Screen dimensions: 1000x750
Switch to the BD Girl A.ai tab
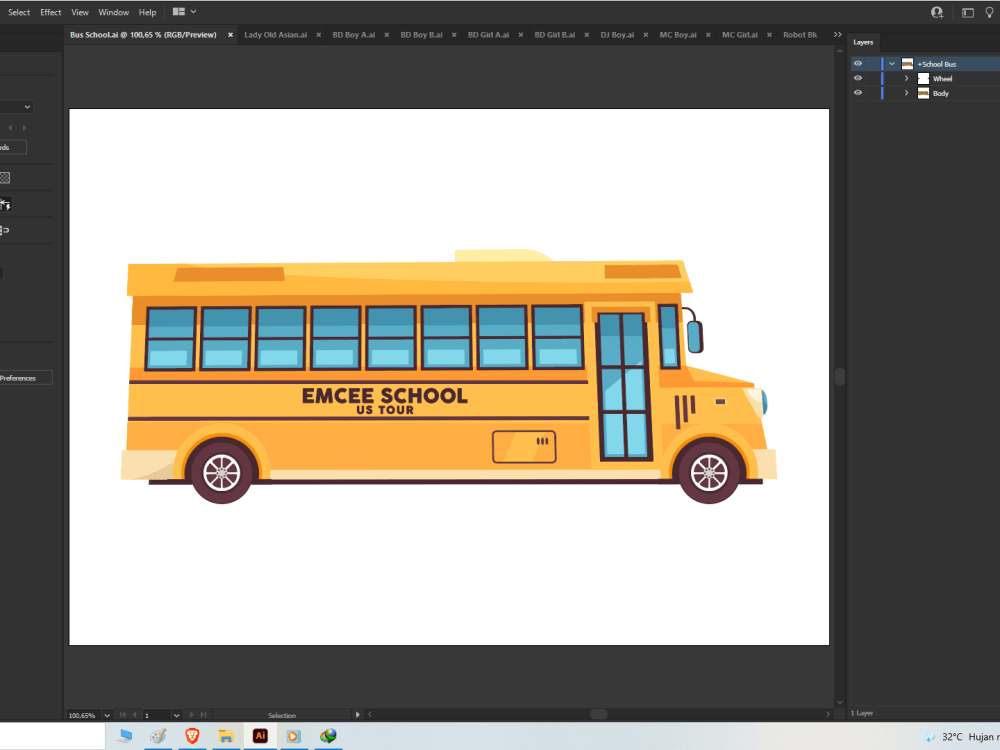[x=489, y=34]
